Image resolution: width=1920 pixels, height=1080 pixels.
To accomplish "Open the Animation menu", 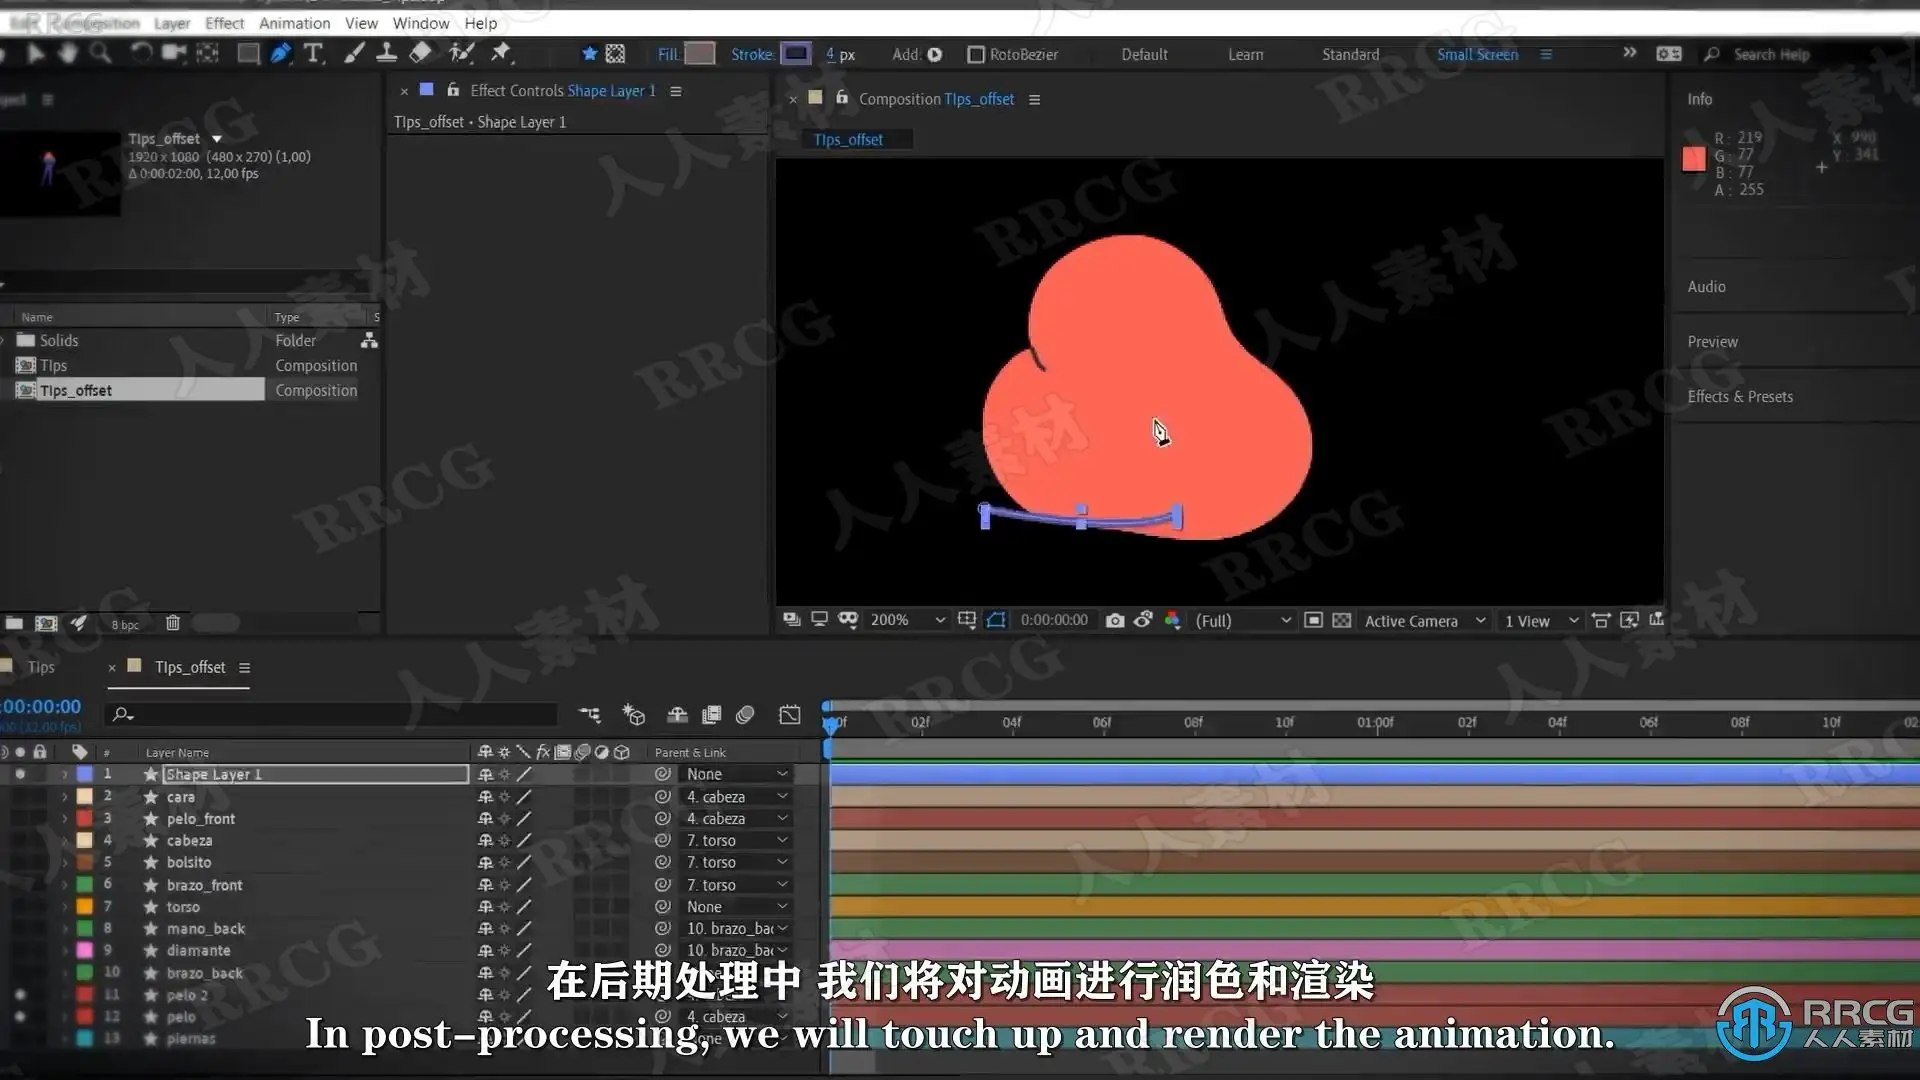I will click(x=294, y=23).
